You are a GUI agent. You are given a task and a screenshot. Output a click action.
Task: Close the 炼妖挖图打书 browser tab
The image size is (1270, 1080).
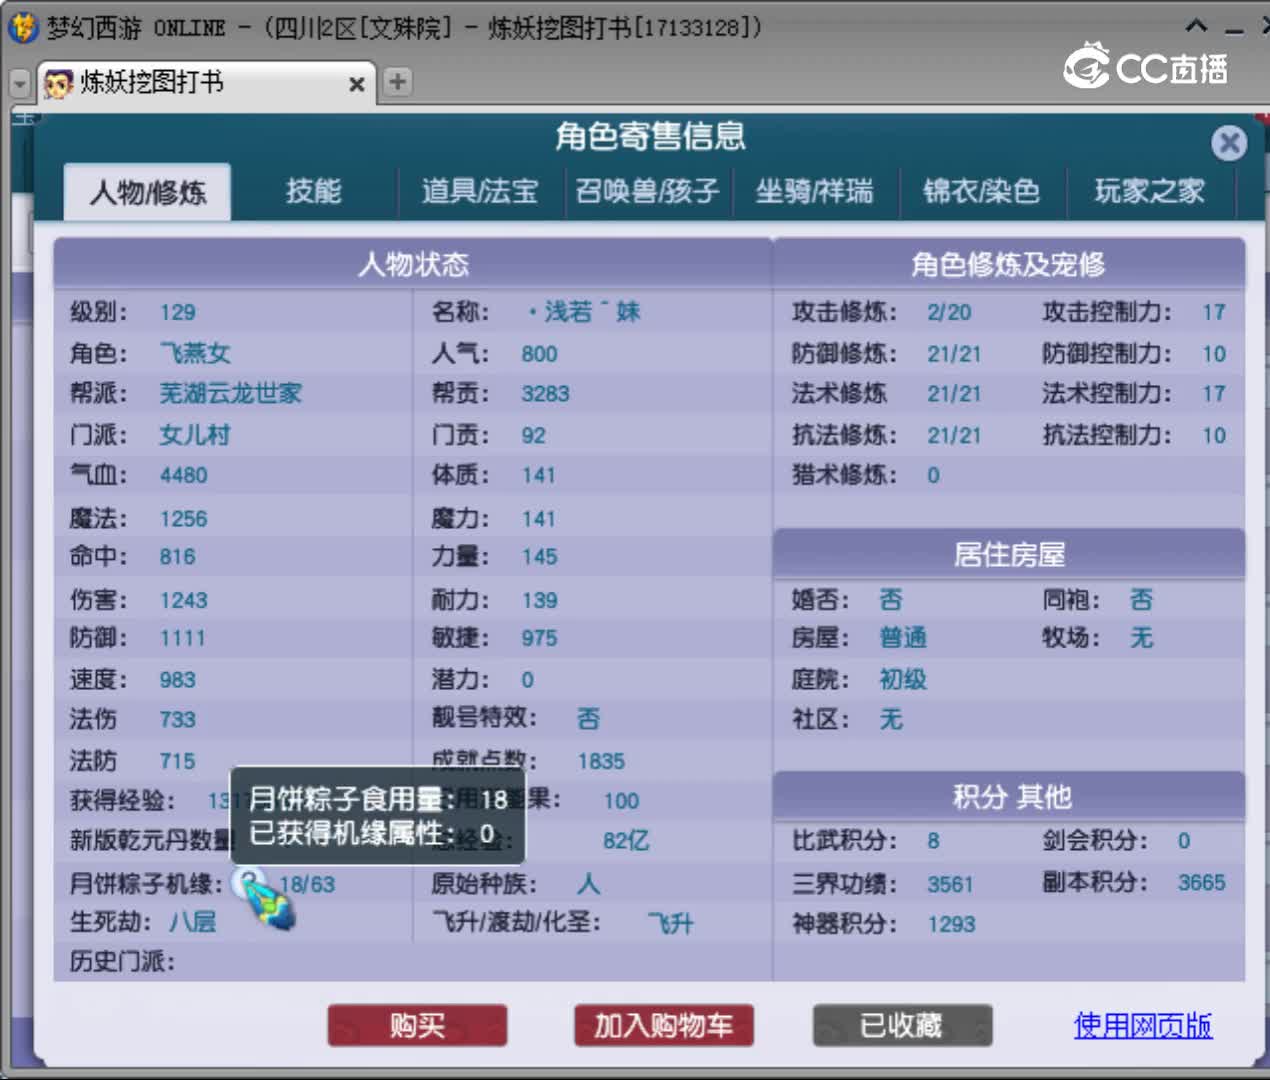[356, 85]
